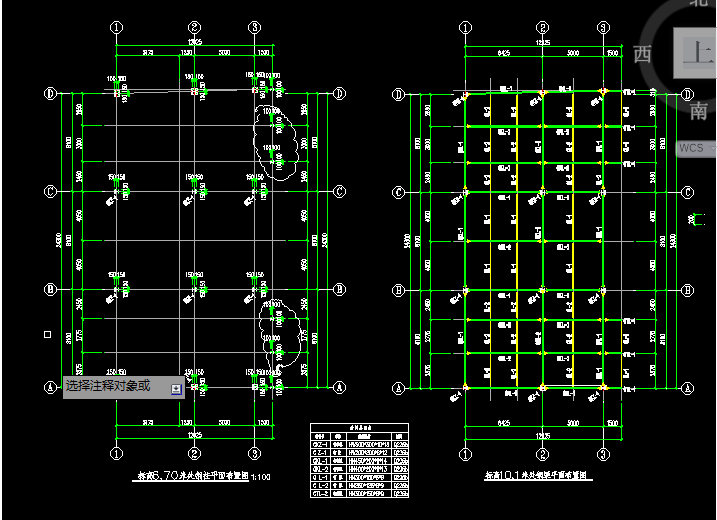
Task: Select top grid bubble 3 of left plan
Action: pos(254,27)
